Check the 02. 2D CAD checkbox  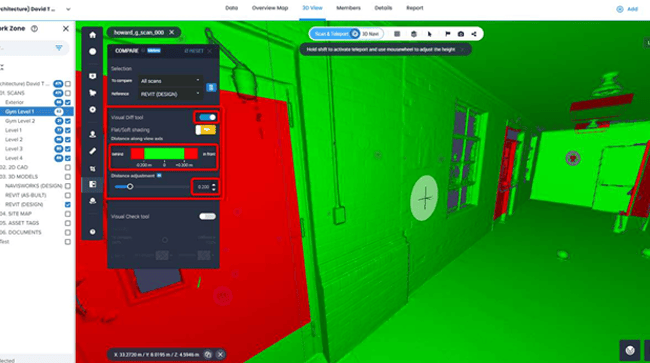(x=68, y=167)
